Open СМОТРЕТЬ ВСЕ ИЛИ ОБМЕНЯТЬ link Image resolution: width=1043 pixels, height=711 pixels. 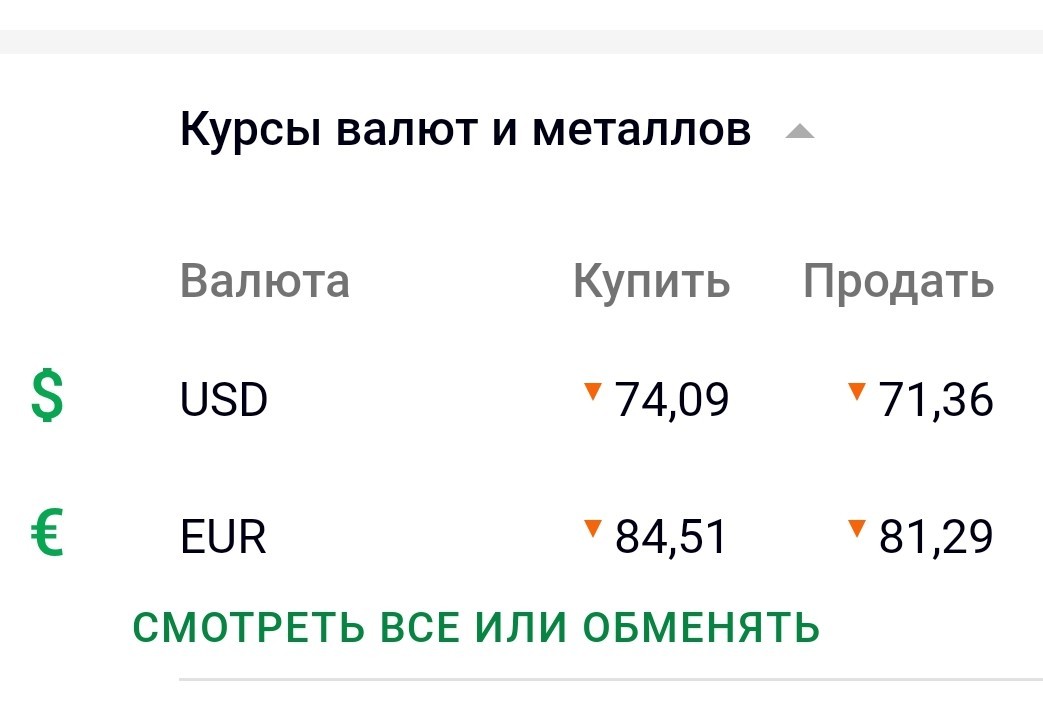coord(476,627)
